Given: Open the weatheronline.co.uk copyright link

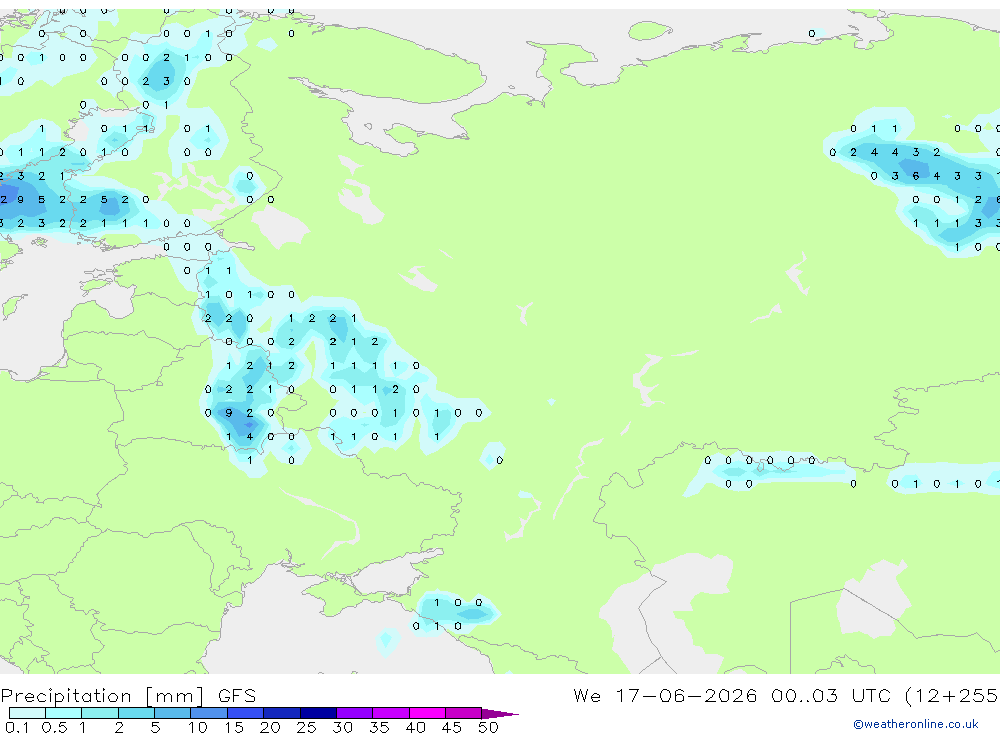Looking at the screenshot, I should [916, 724].
